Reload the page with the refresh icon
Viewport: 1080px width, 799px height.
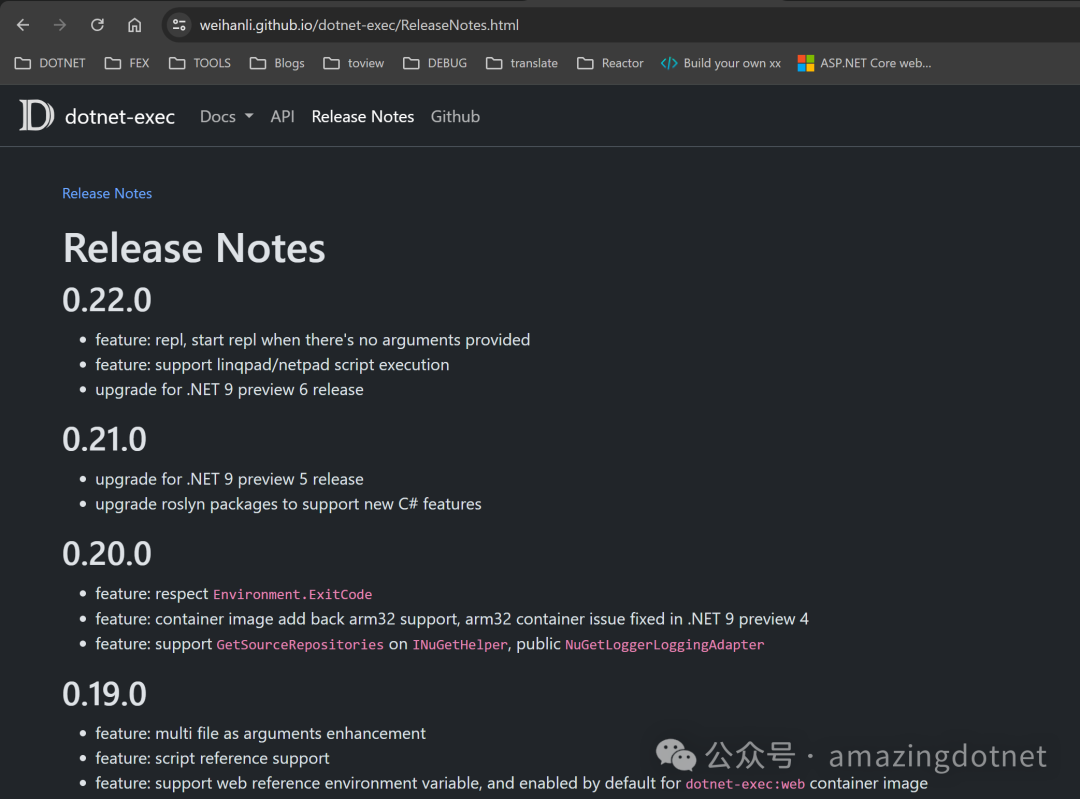97,25
